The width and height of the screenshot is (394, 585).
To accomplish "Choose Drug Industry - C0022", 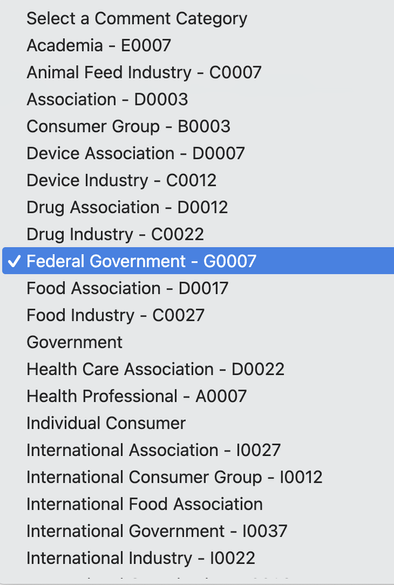I will point(198,234).
